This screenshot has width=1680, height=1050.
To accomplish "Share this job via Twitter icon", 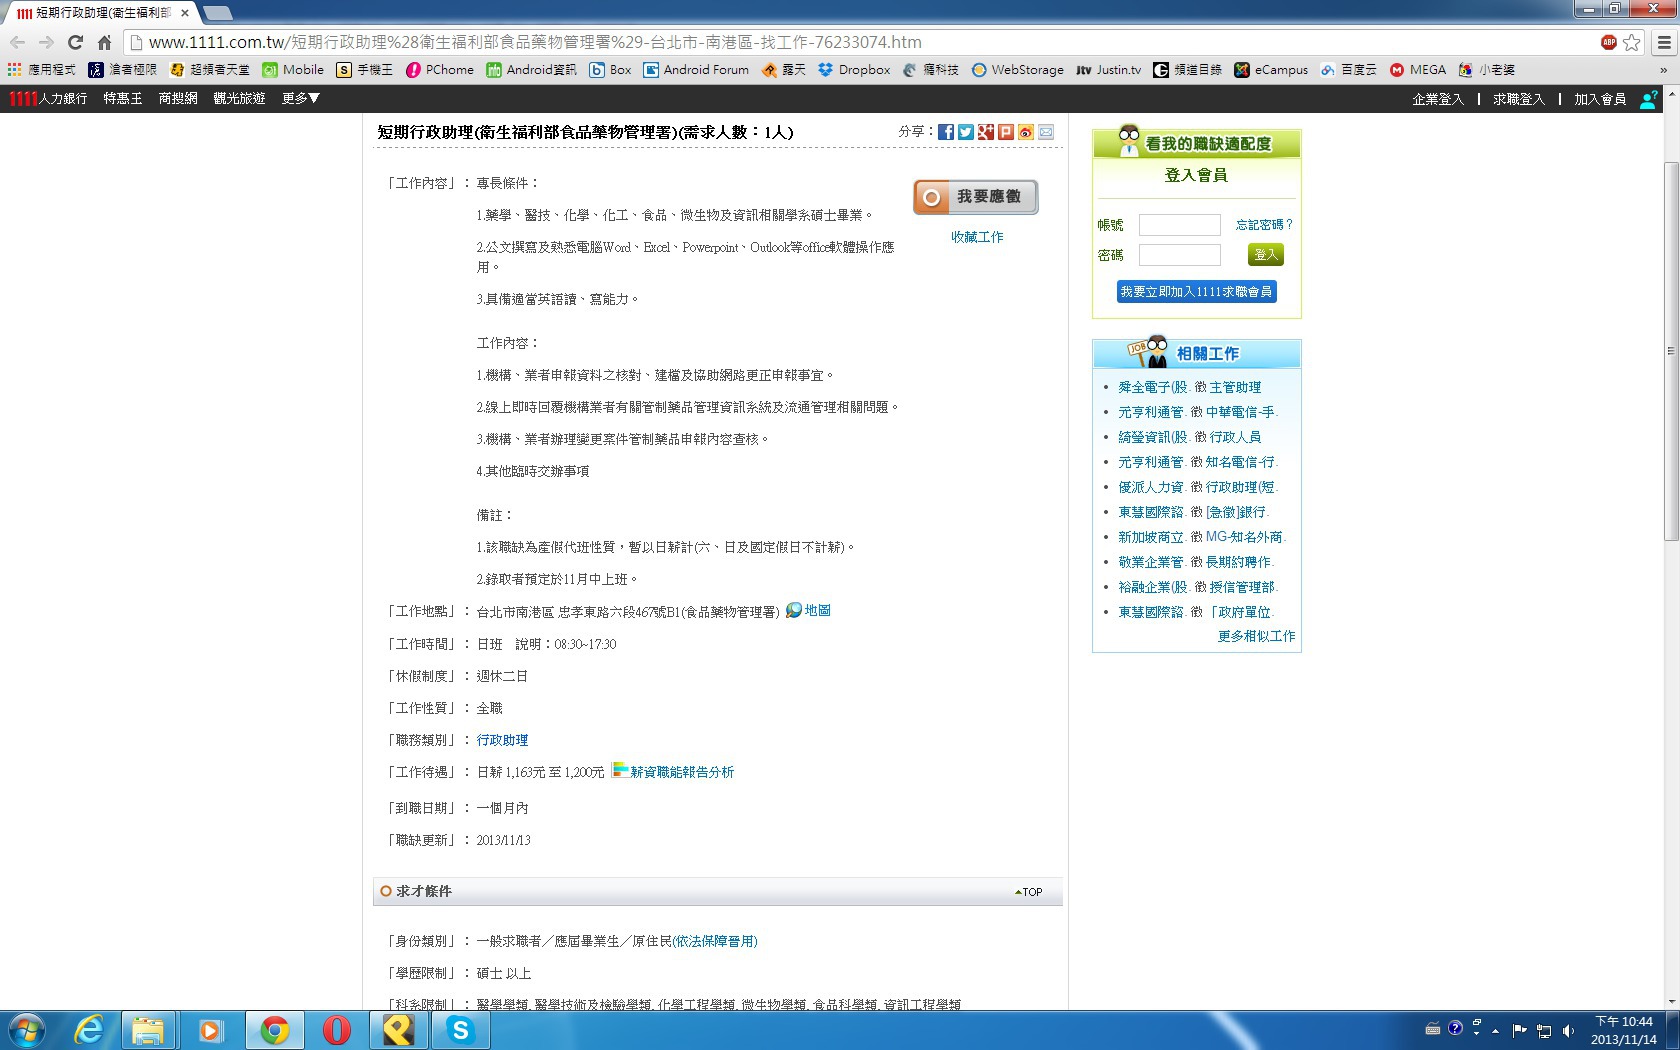I will pyautogui.click(x=965, y=132).
